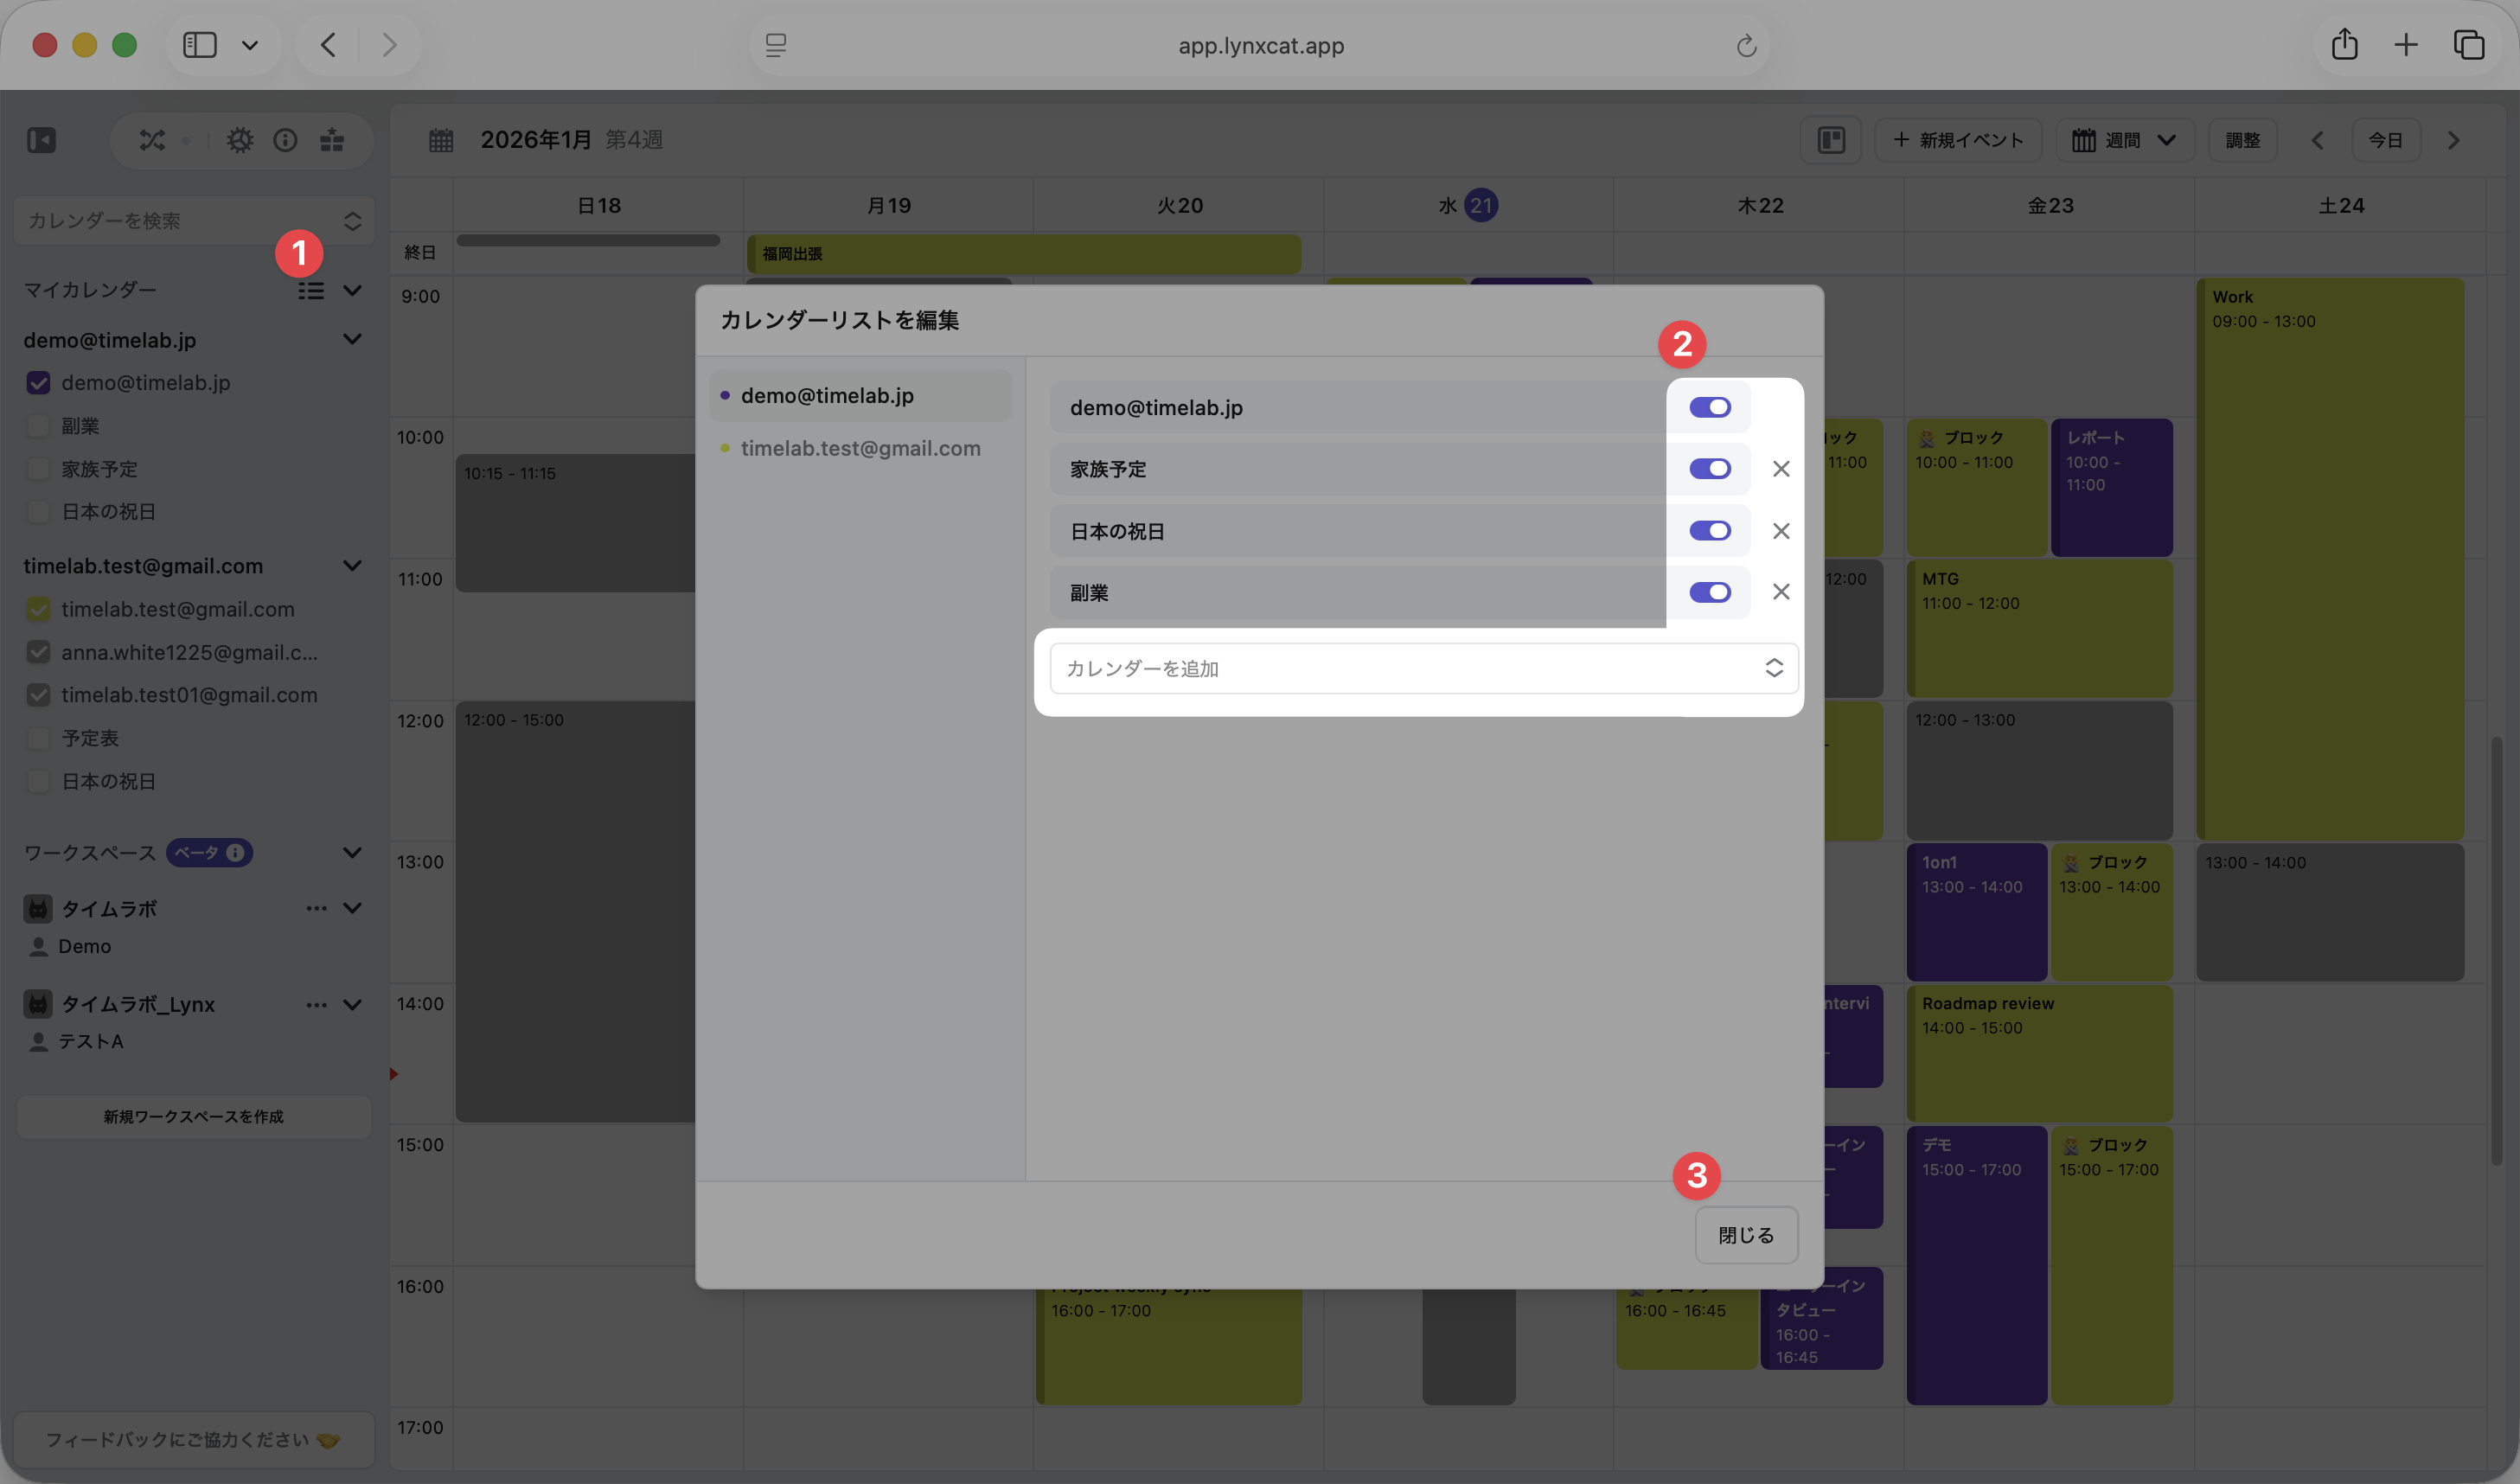Collapse the sidebar with the panel icon

coord(42,140)
